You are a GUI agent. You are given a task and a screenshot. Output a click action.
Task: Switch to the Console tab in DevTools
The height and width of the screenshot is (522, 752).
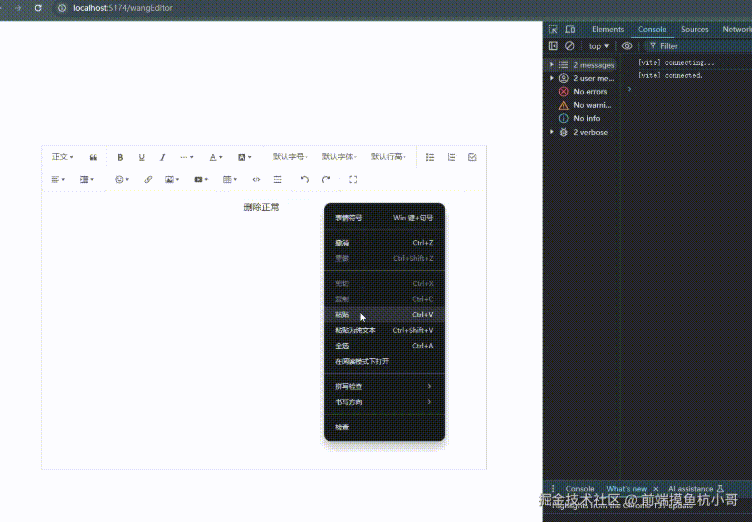coord(652,29)
